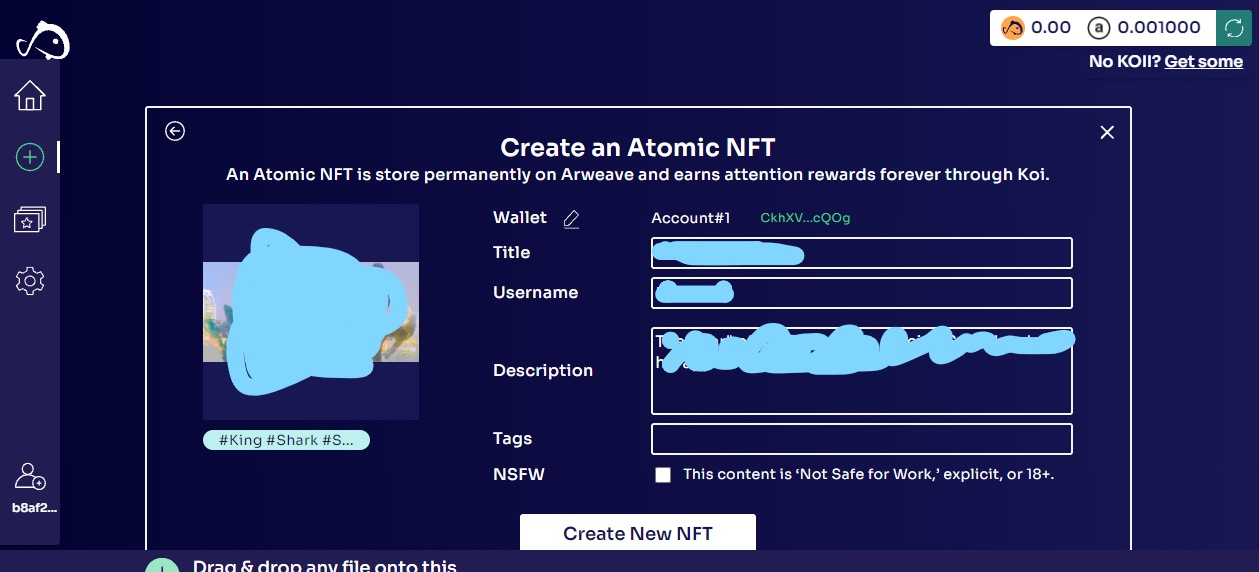
Task: Click the orange KOII balance coin icon
Action: pos(1012,28)
